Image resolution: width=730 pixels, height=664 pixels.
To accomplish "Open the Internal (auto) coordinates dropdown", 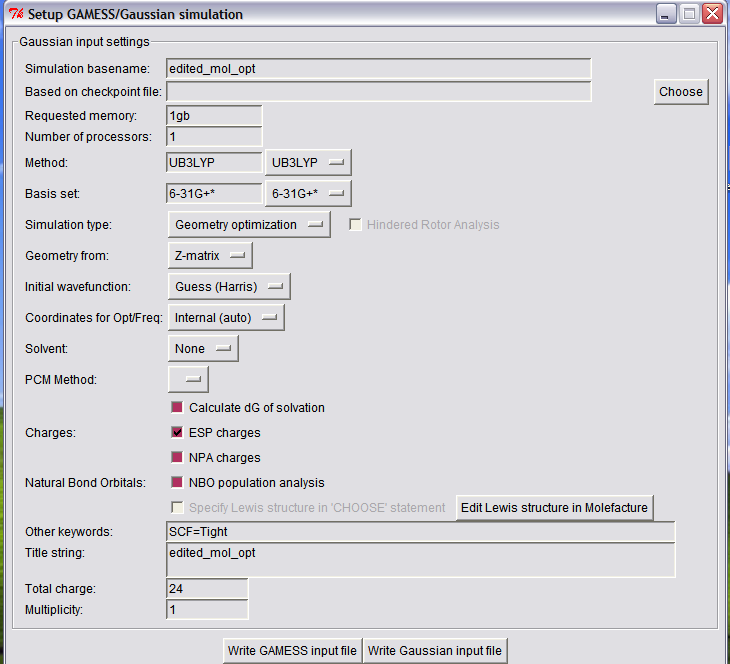I will pyautogui.click(x=226, y=318).
